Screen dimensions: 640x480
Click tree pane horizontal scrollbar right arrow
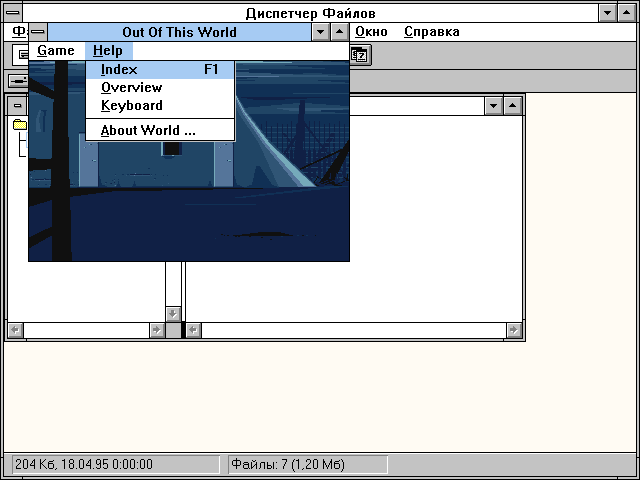pos(157,330)
